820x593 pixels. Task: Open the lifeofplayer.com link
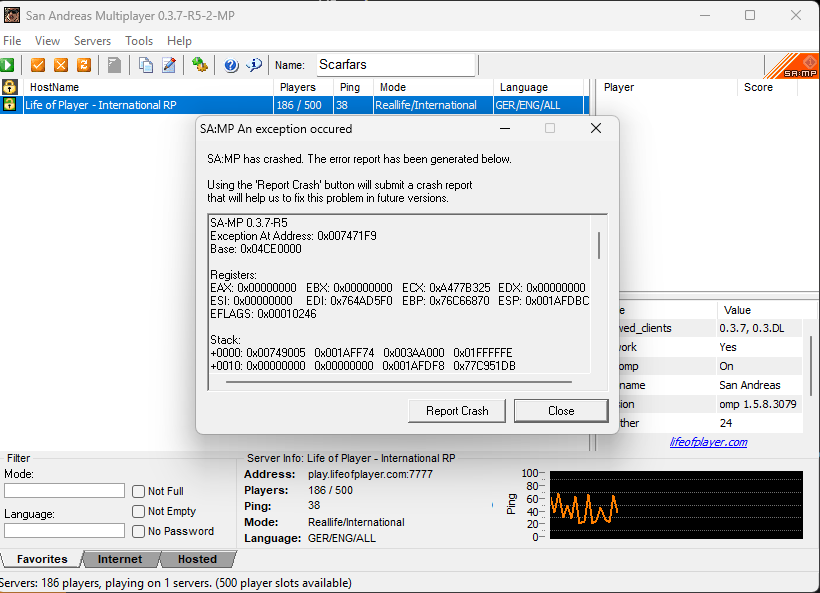click(x=708, y=442)
